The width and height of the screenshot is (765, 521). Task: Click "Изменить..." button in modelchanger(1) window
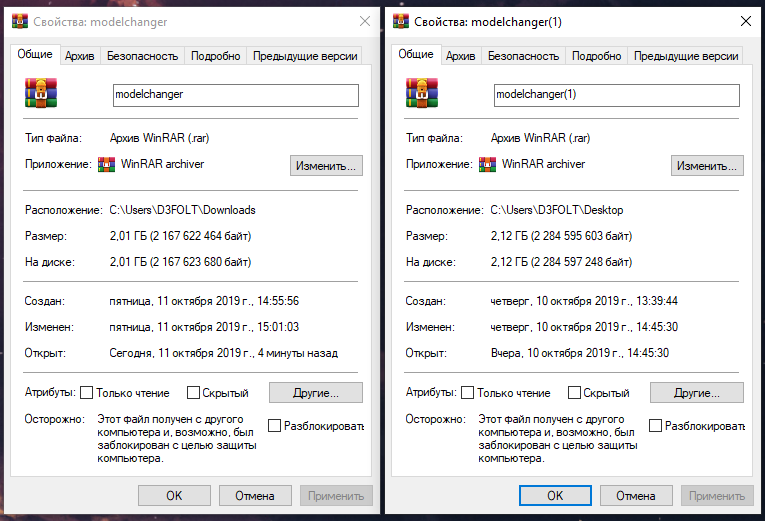[x=707, y=166]
